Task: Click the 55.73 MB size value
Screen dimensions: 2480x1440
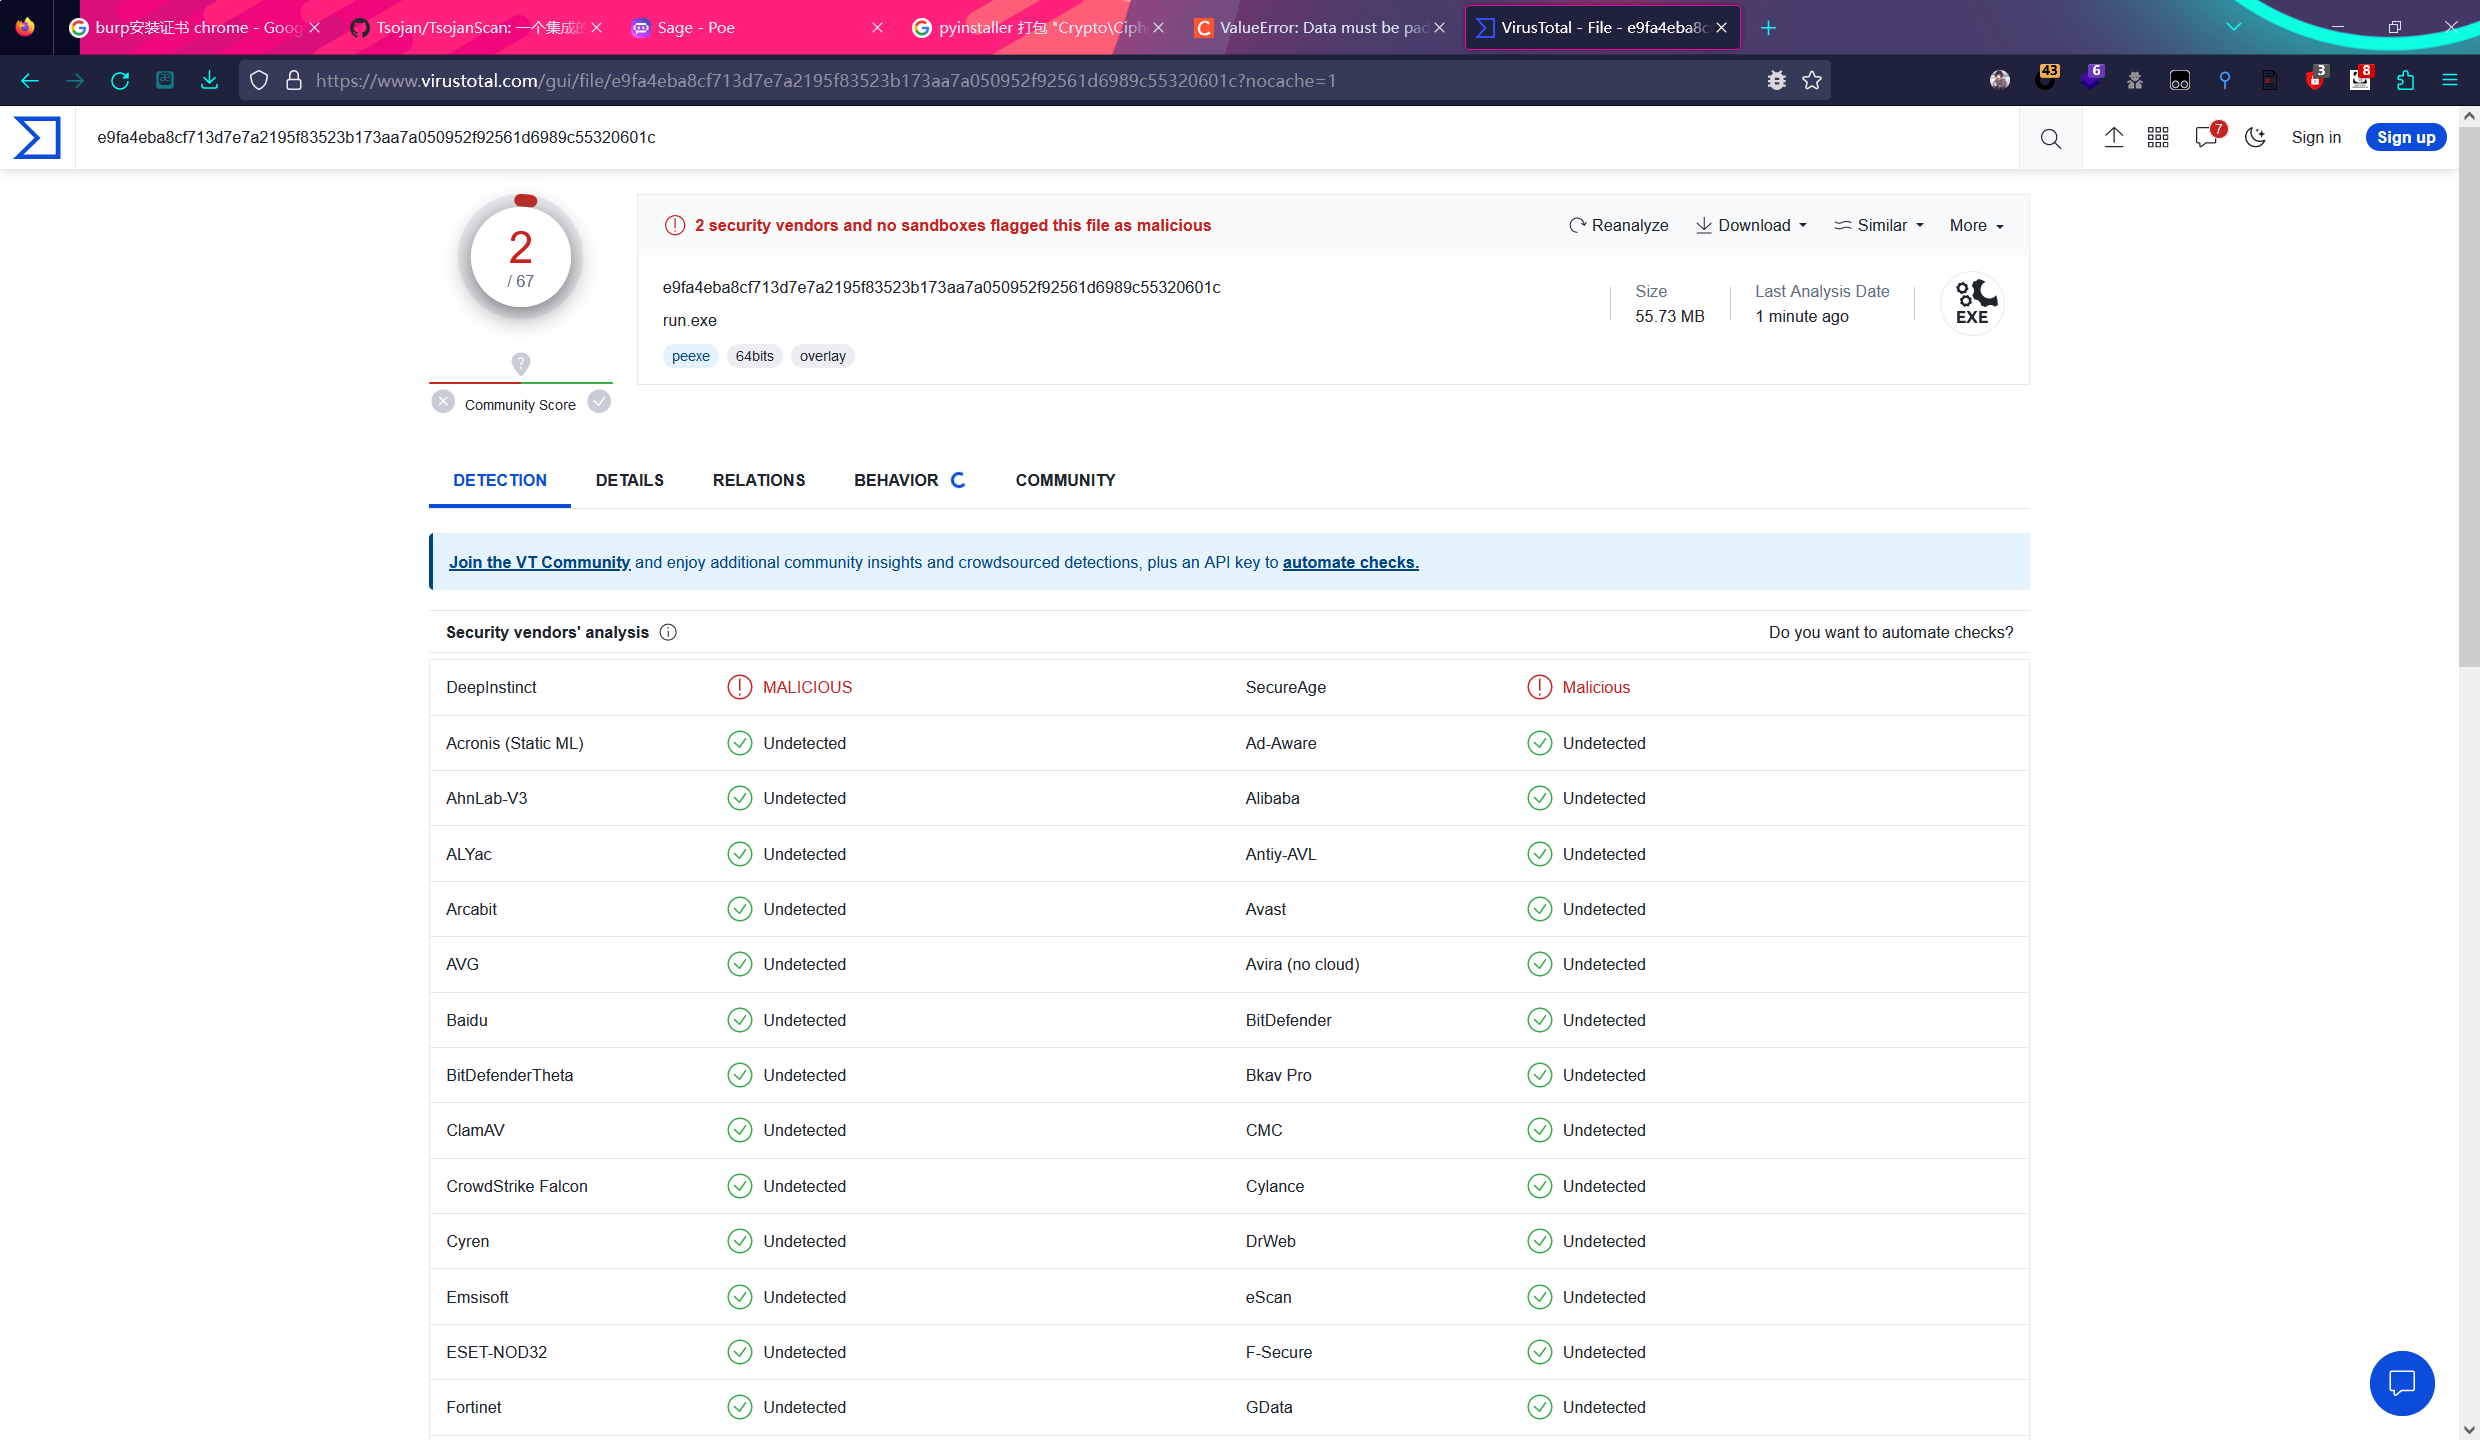Action: coord(1670,317)
